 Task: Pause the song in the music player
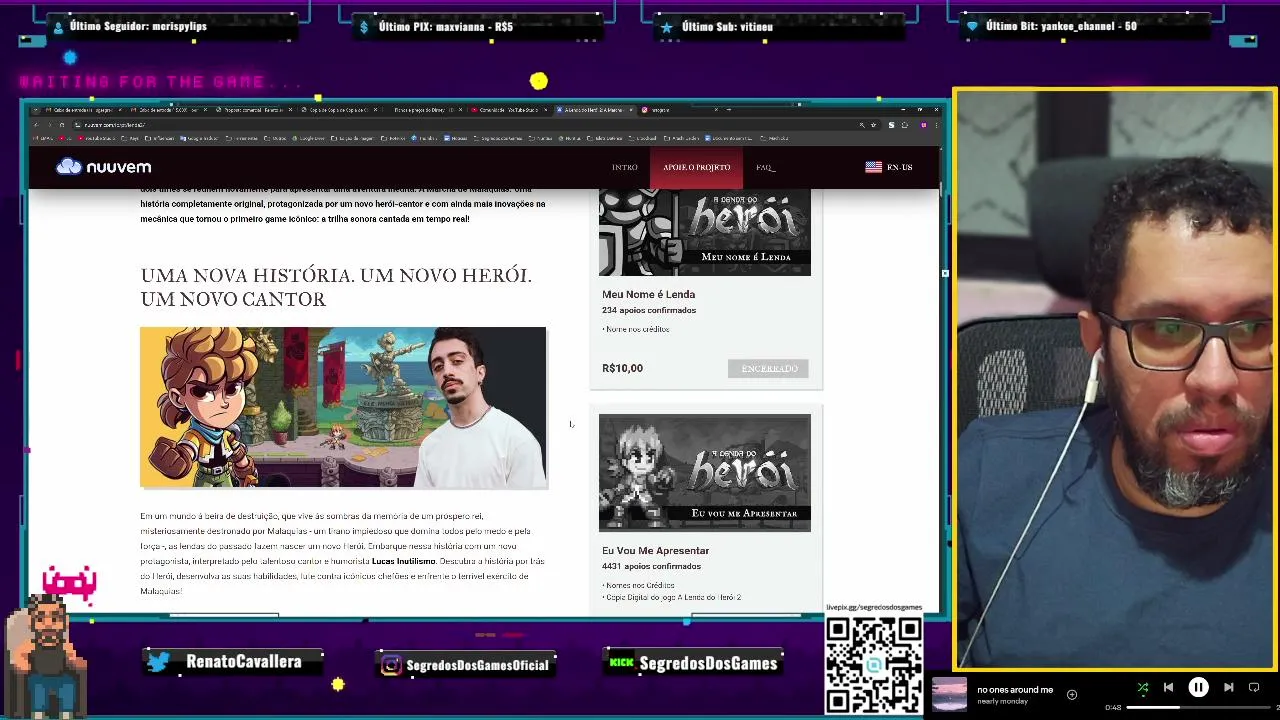click(x=1198, y=687)
